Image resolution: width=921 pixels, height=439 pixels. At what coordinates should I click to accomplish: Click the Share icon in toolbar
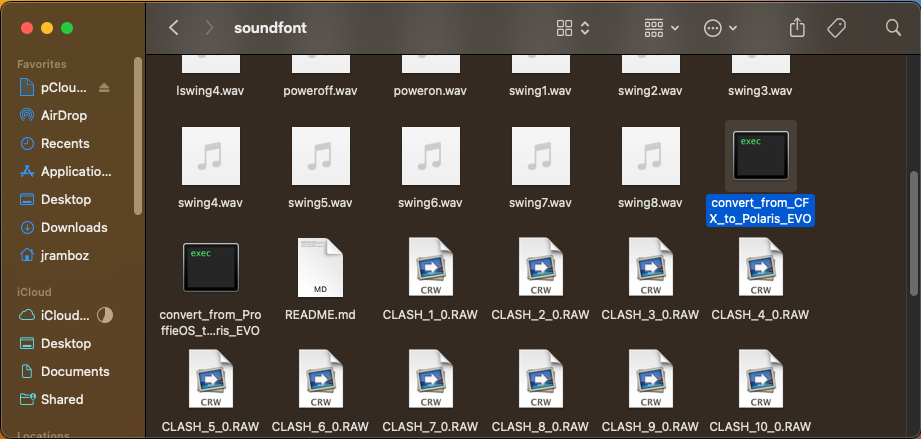pos(797,28)
